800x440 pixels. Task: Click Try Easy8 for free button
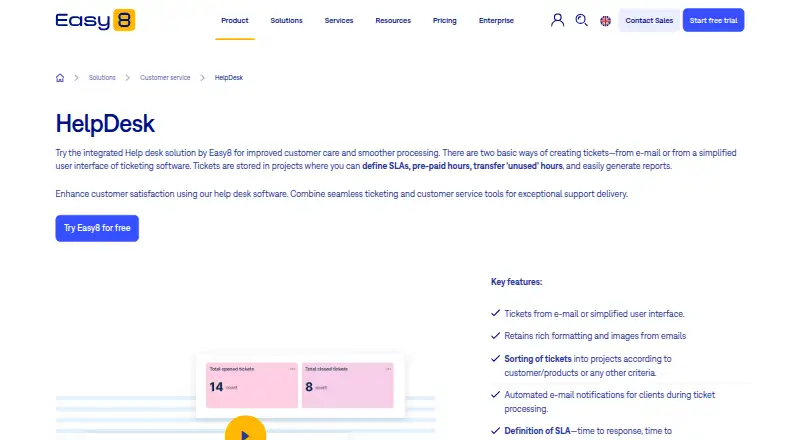pos(97,228)
